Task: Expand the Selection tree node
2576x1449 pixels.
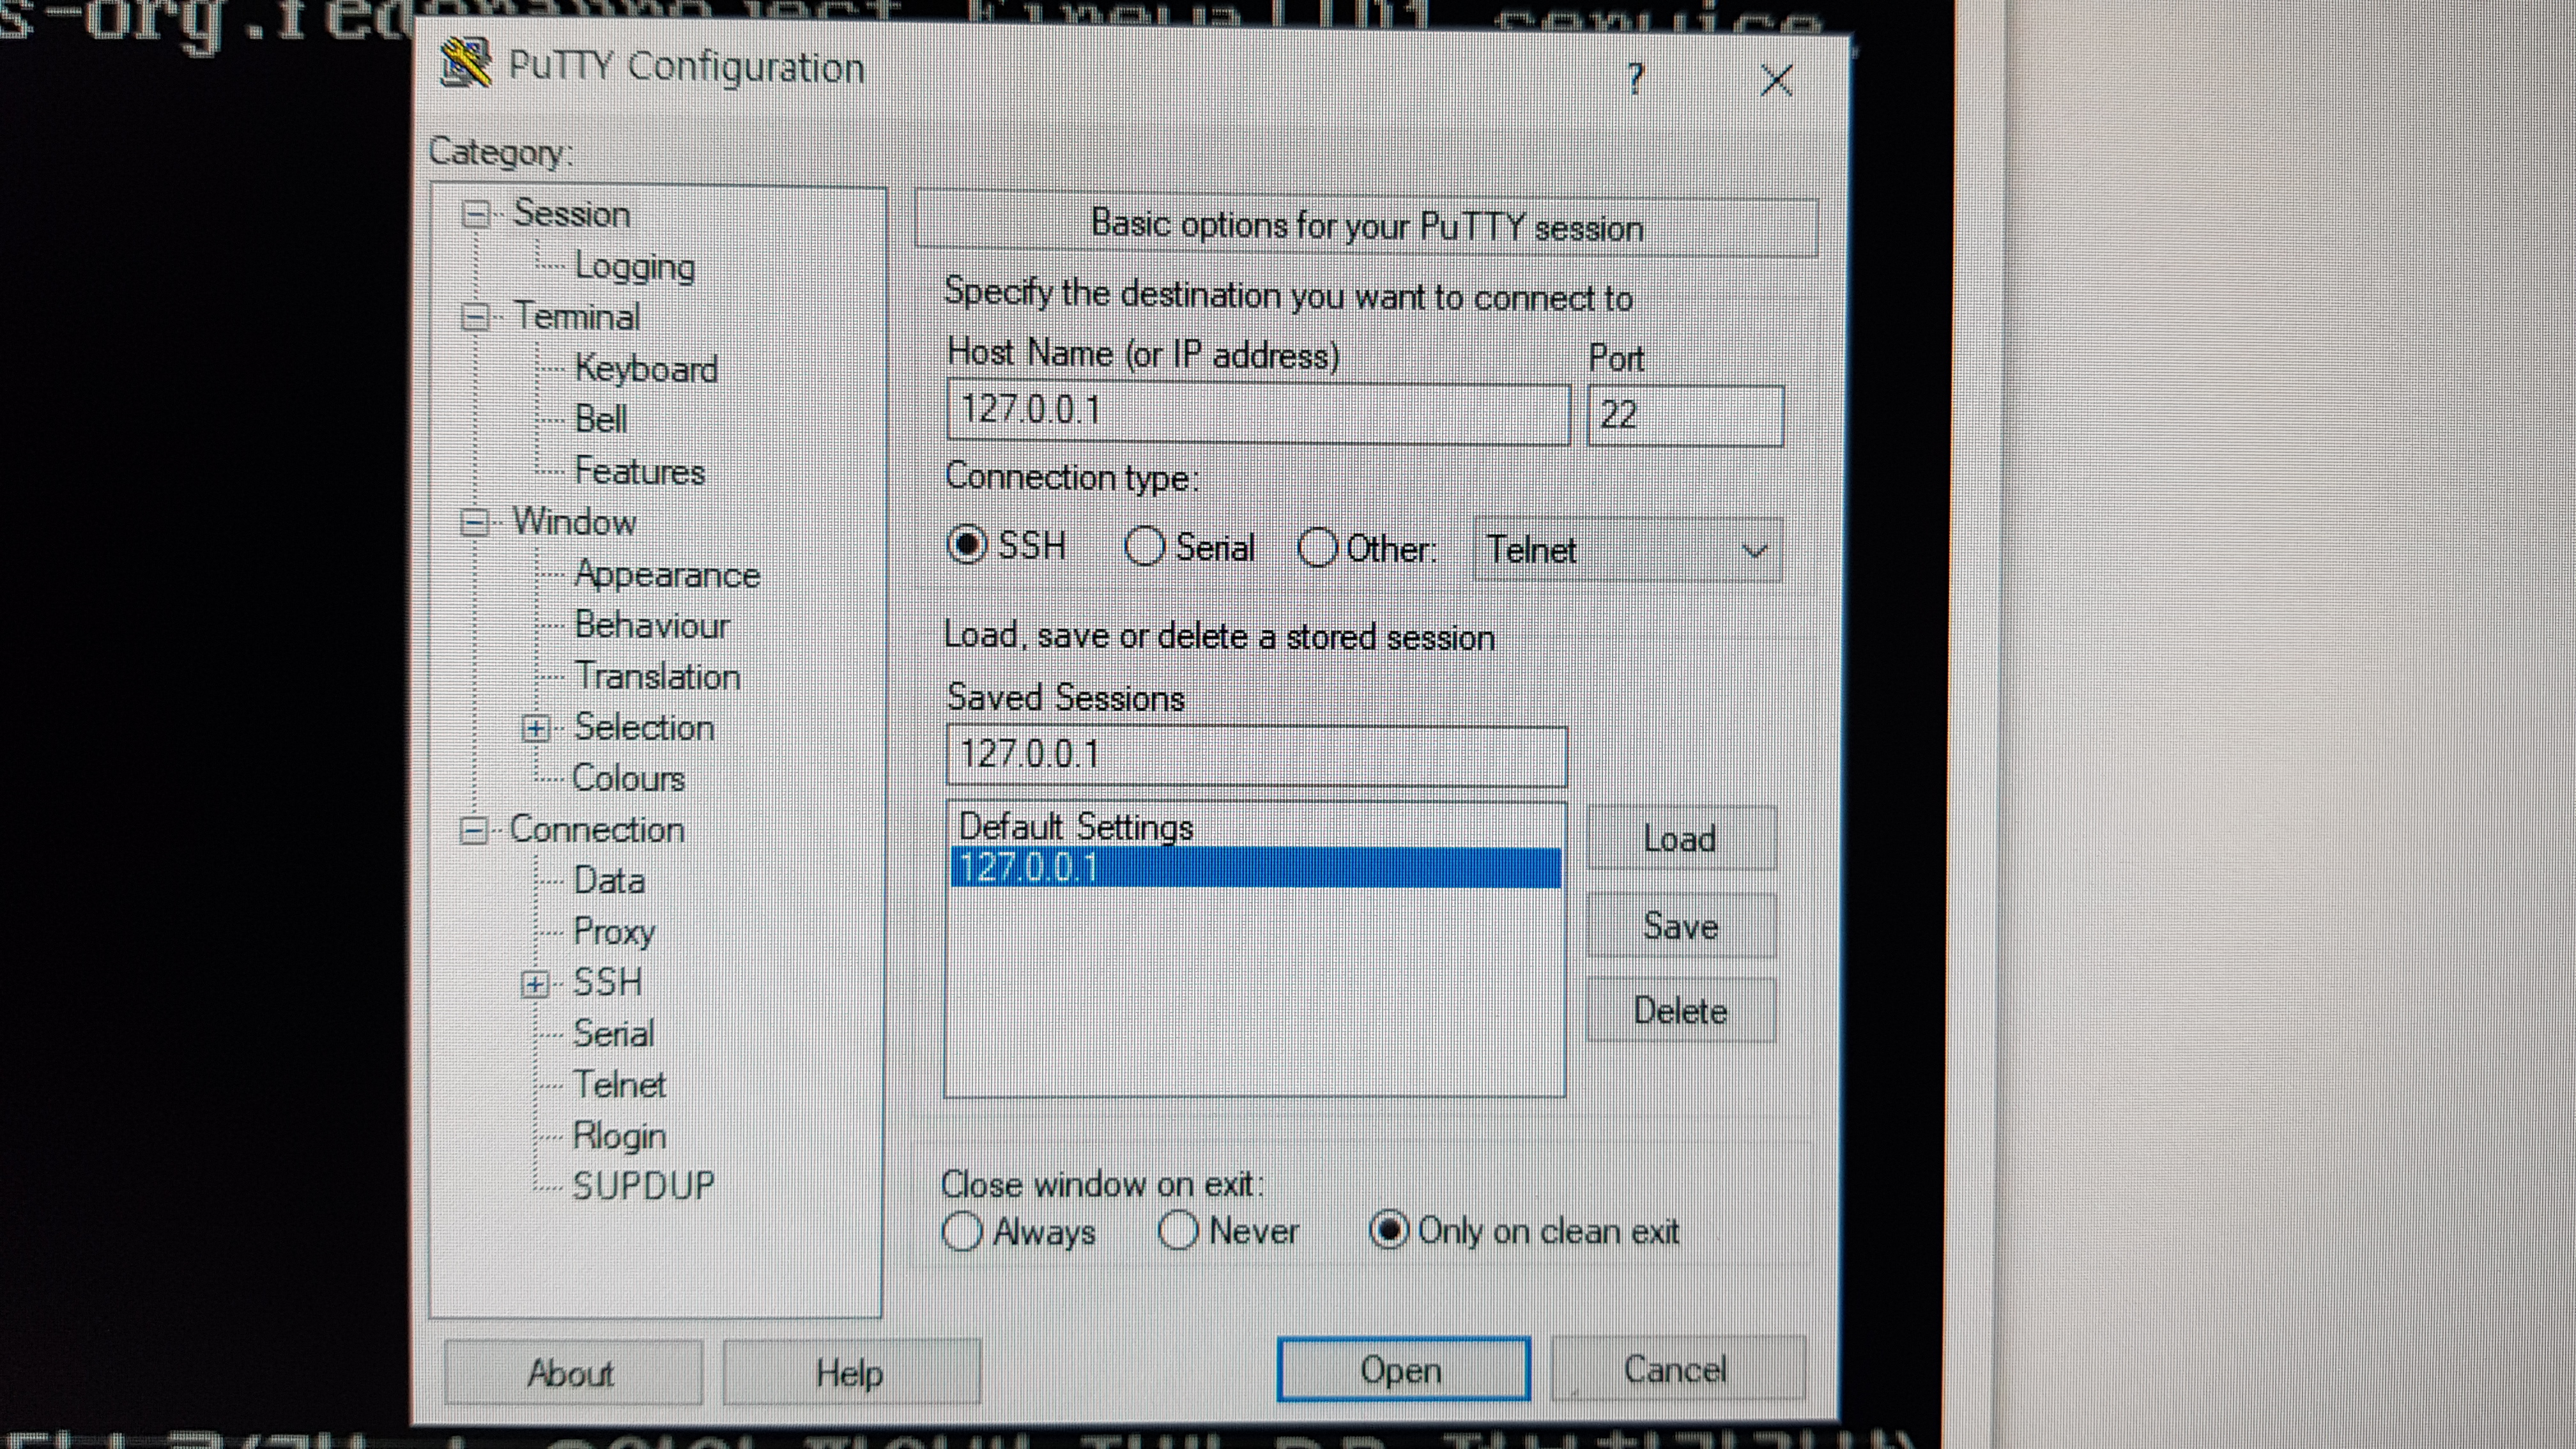Action: [535, 729]
